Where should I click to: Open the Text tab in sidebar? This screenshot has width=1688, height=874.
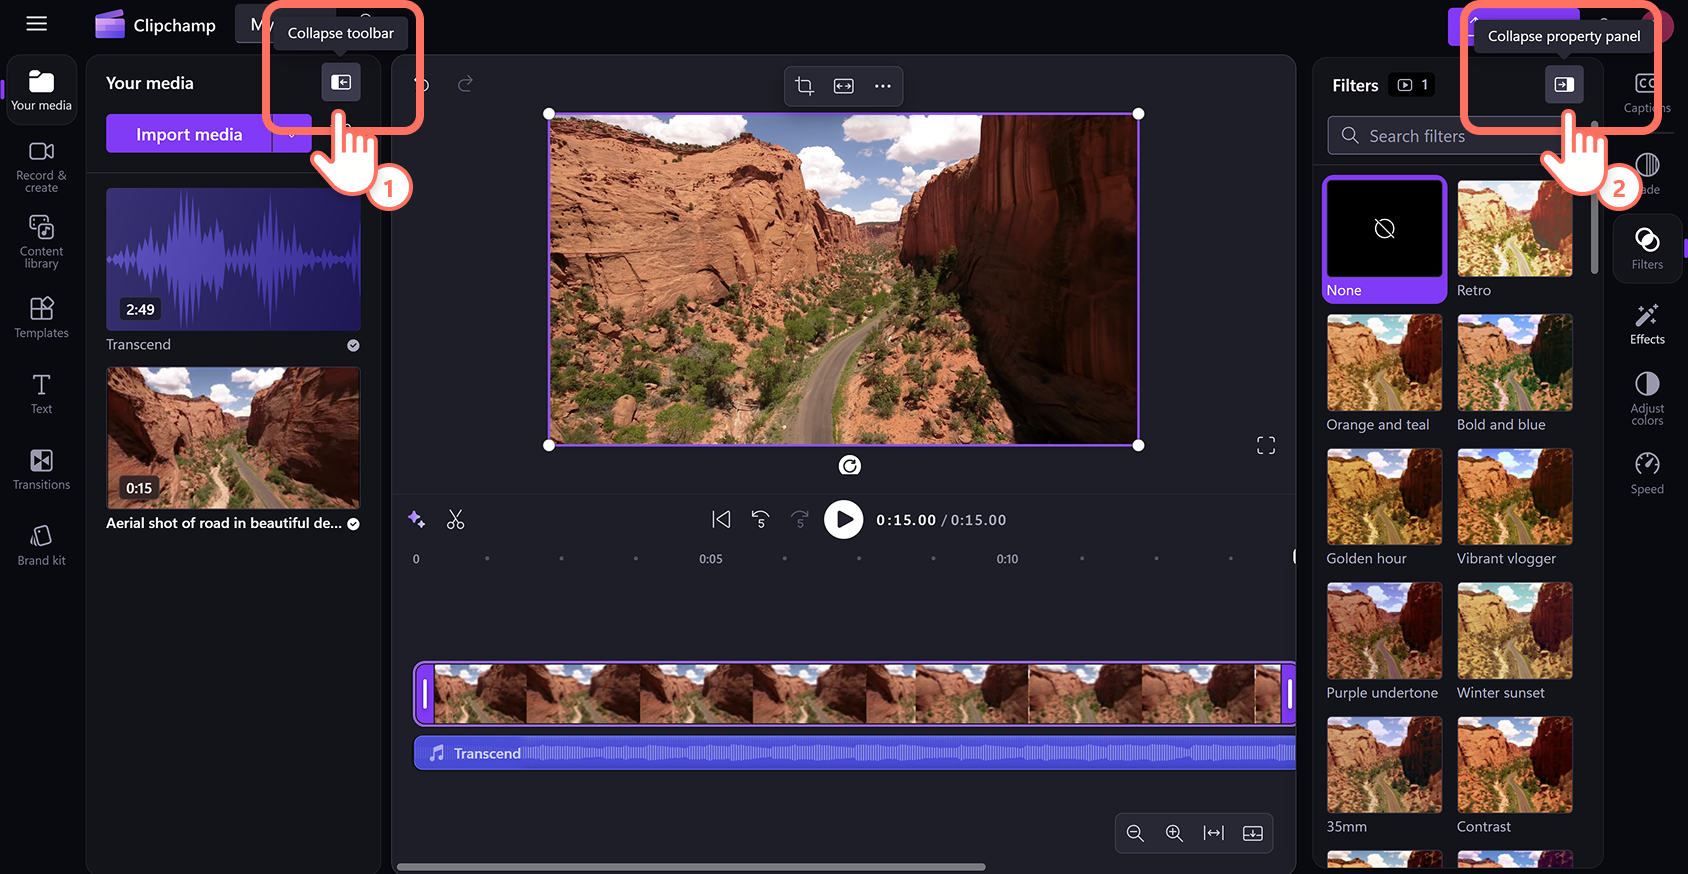click(x=41, y=393)
